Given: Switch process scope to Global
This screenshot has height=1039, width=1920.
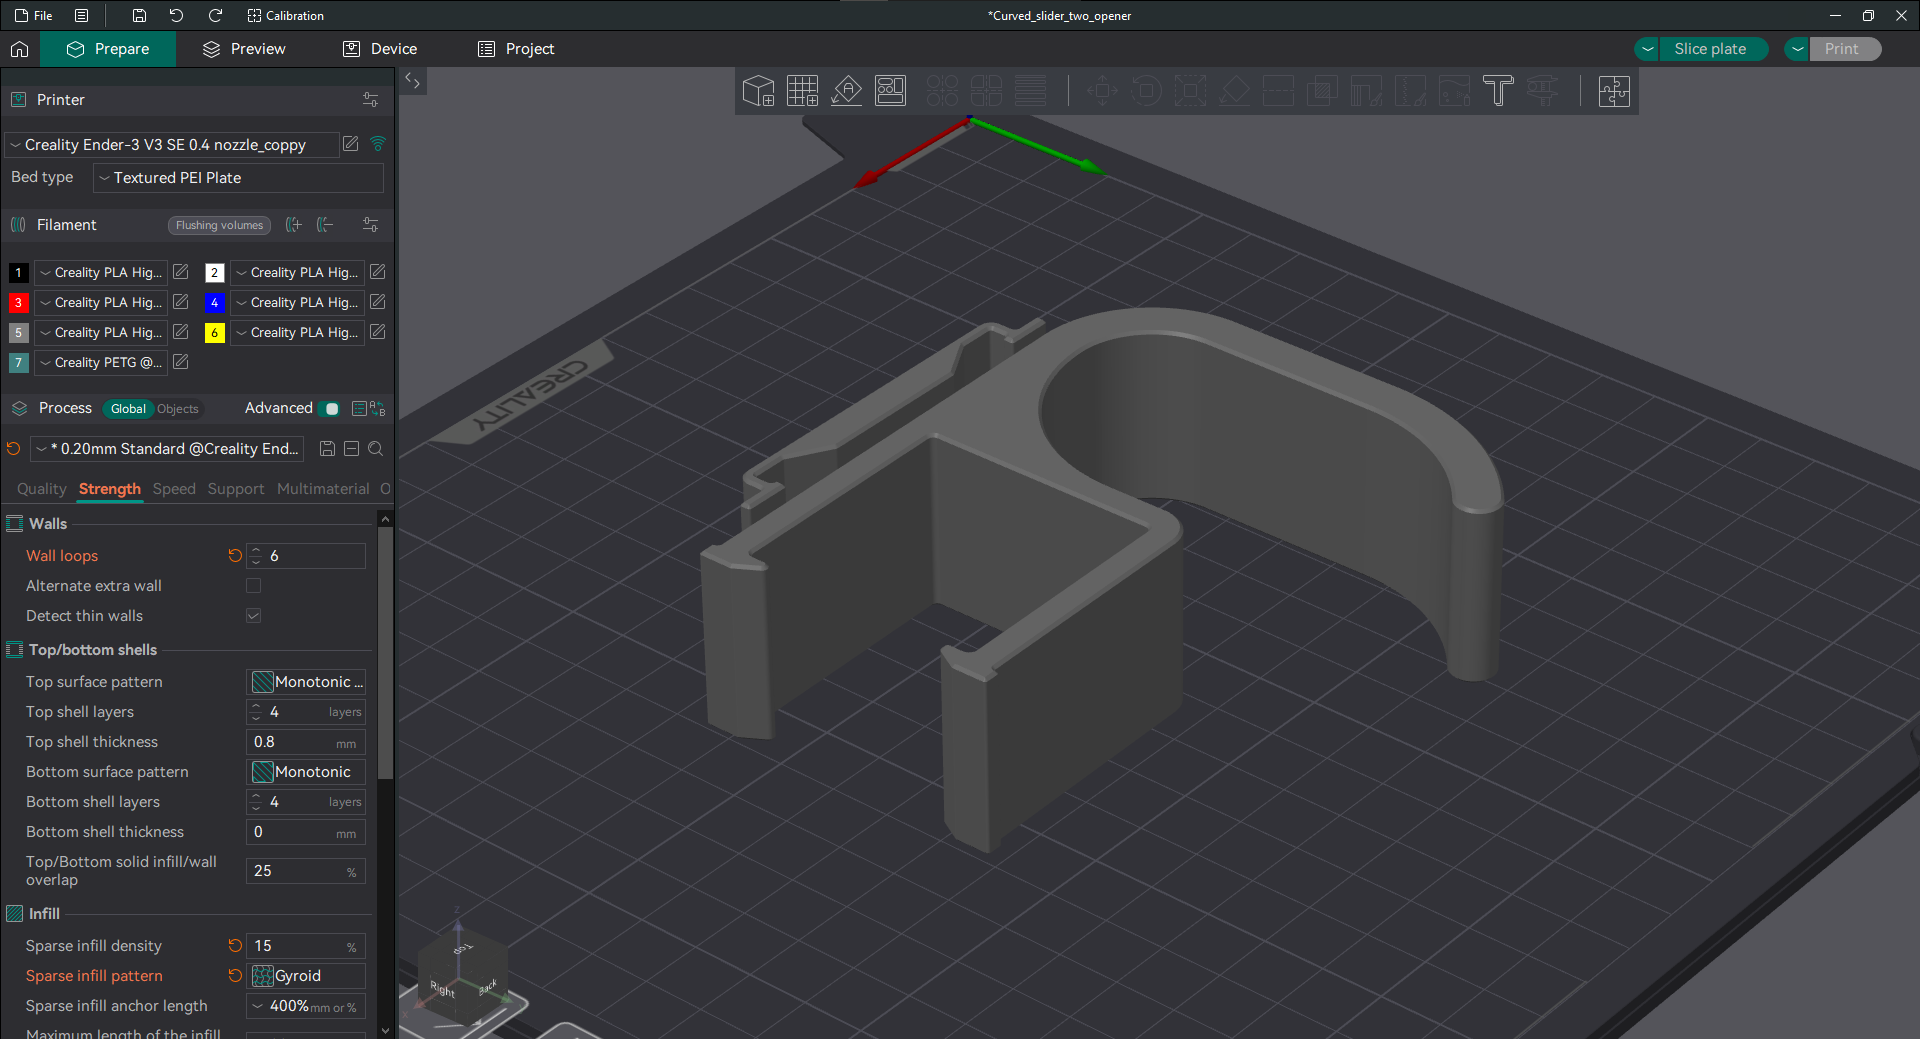Looking at the screenshot, I should coord(128,409).
